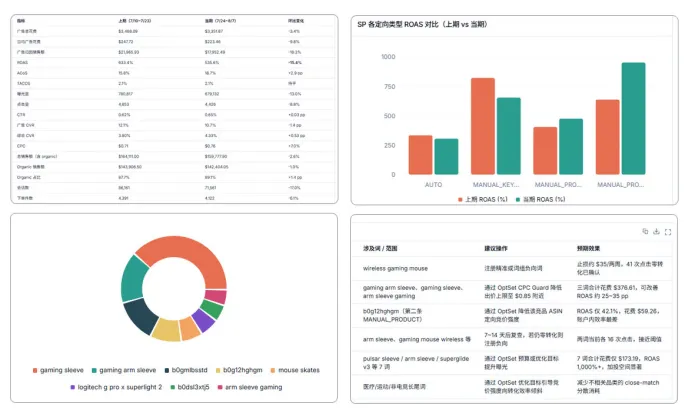Click the TACOS row label in metrics table
Image resolution: width=693 pixels, height=415 pixels.
pos(23,84)
